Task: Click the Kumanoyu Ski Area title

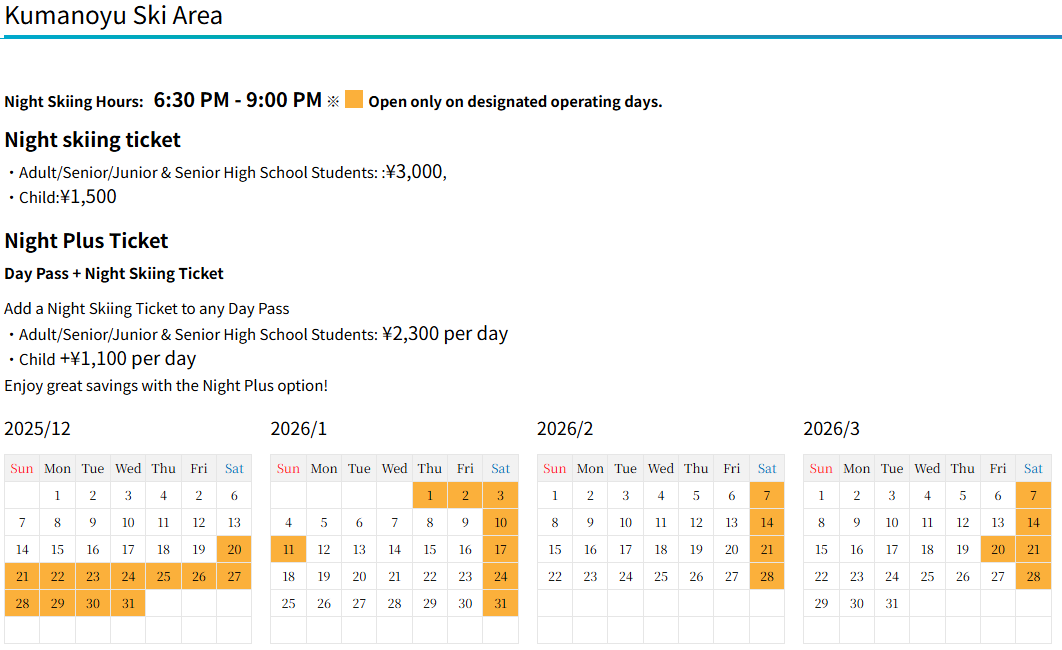Action: click(114, 16)
